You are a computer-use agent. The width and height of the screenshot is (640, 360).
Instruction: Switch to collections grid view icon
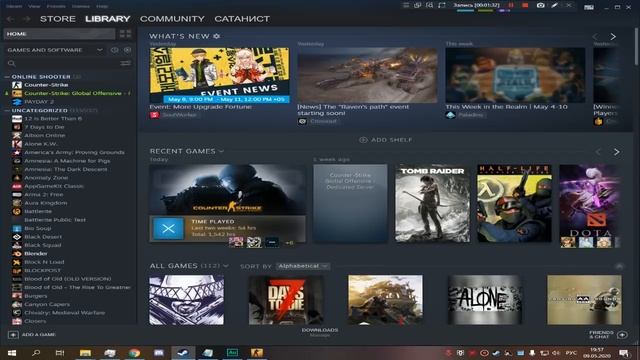[125, 34]
